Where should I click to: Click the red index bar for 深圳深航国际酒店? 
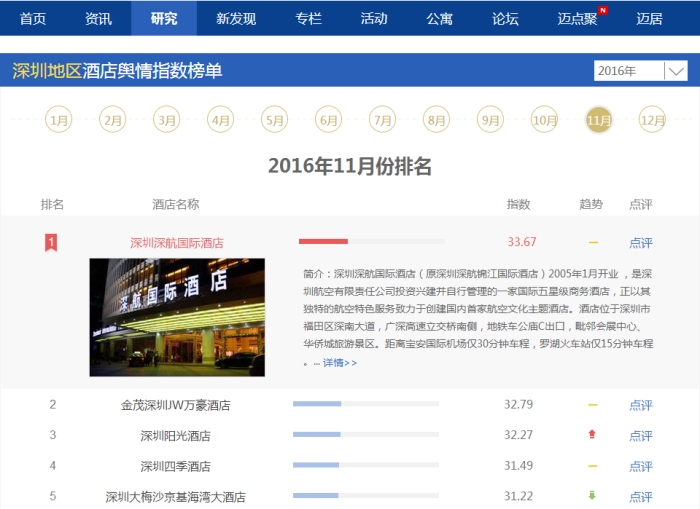pos(323,242)
